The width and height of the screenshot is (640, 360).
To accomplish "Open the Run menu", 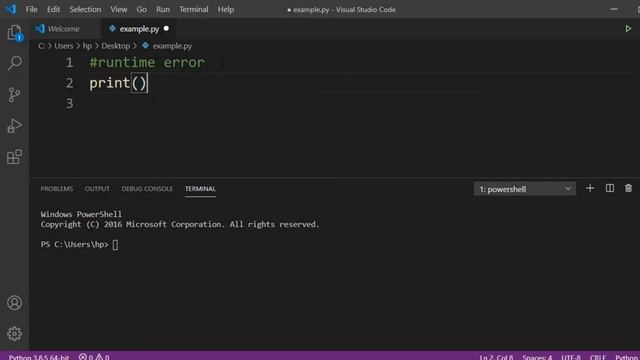I will (163, 9).
